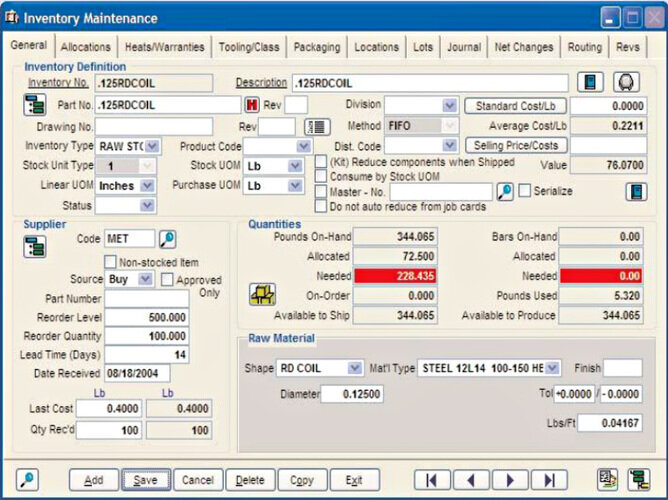Click the list icon beside drawing Rev field
This screenshot has width=668, height=500.
coord(318,127)
